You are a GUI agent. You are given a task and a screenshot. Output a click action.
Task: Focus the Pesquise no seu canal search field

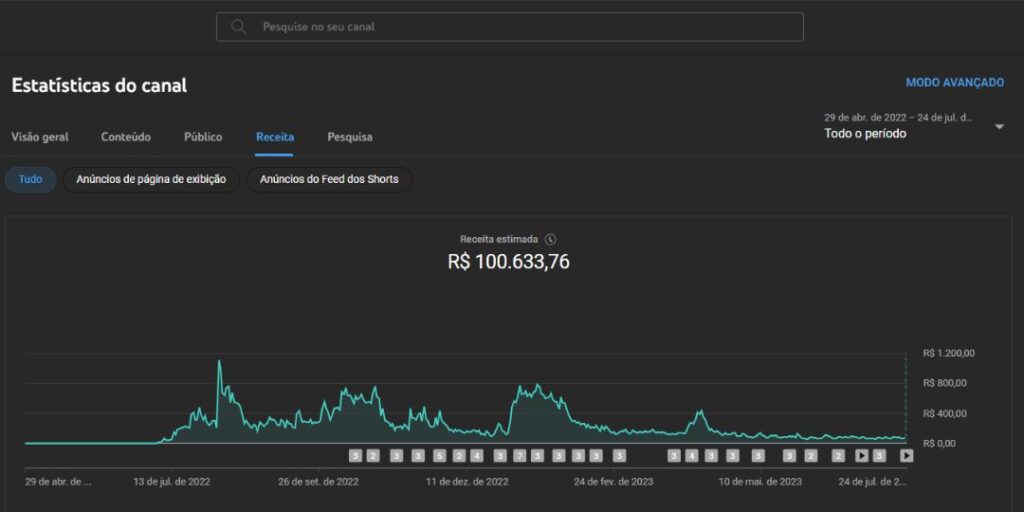click(x=509, y=27)
